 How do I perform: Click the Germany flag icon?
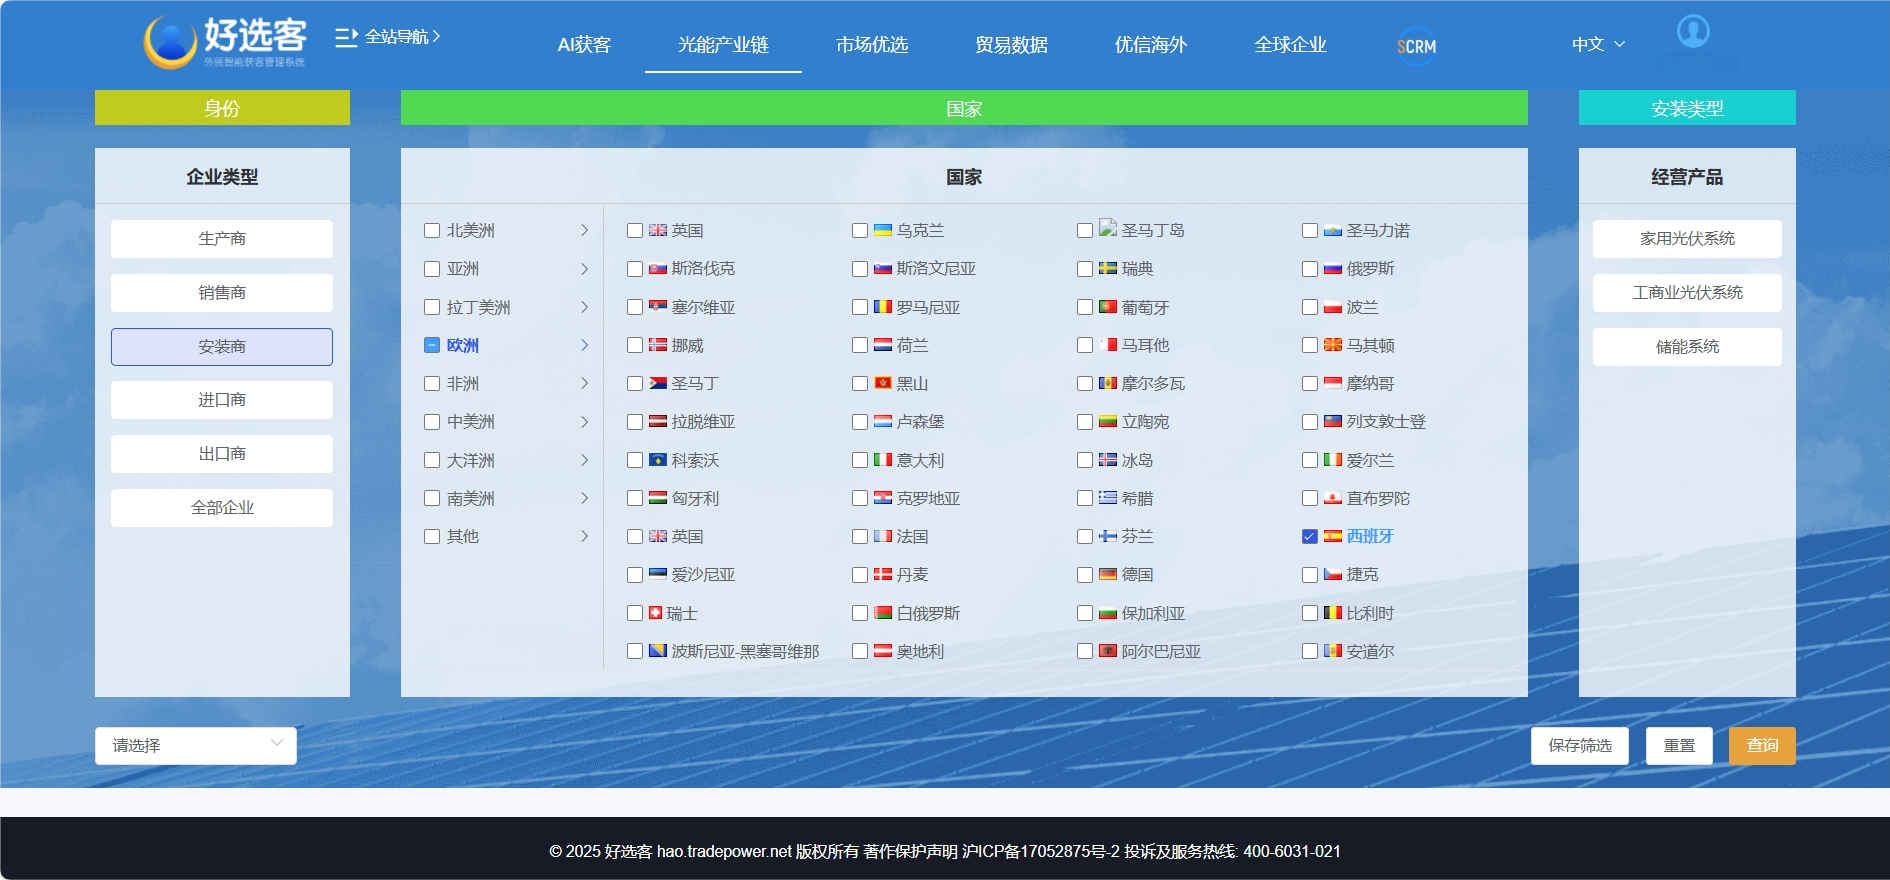pos(1108,574)
